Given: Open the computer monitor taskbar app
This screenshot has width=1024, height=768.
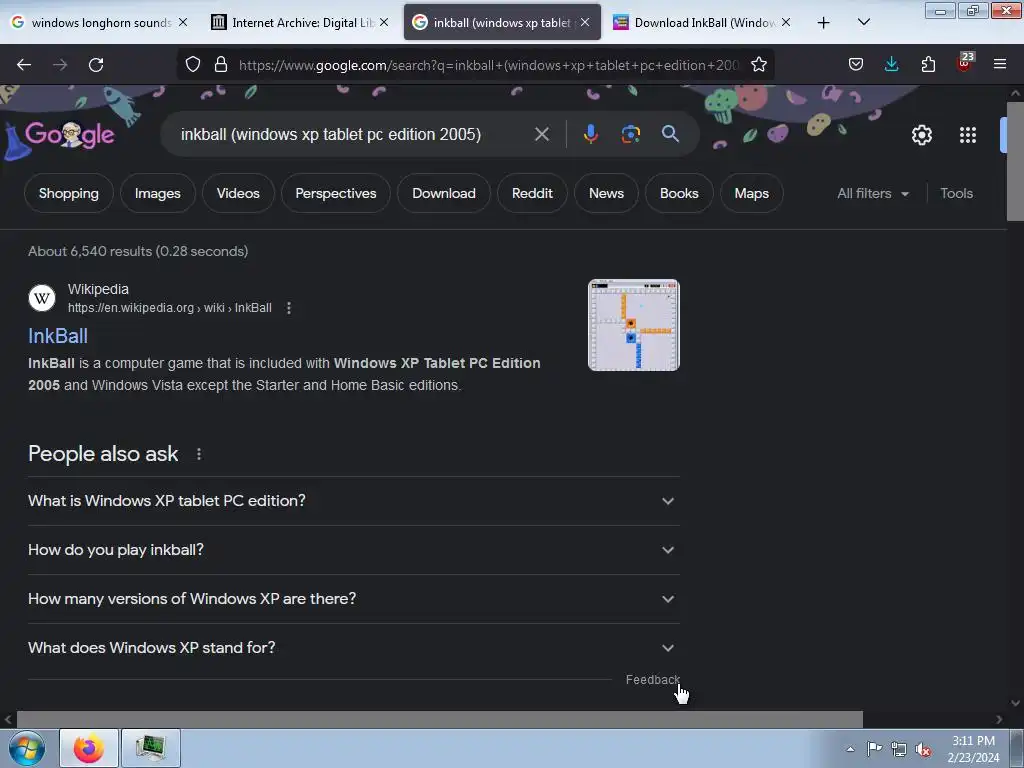Looking at the screenshot, I should click(x=151, y=748).
